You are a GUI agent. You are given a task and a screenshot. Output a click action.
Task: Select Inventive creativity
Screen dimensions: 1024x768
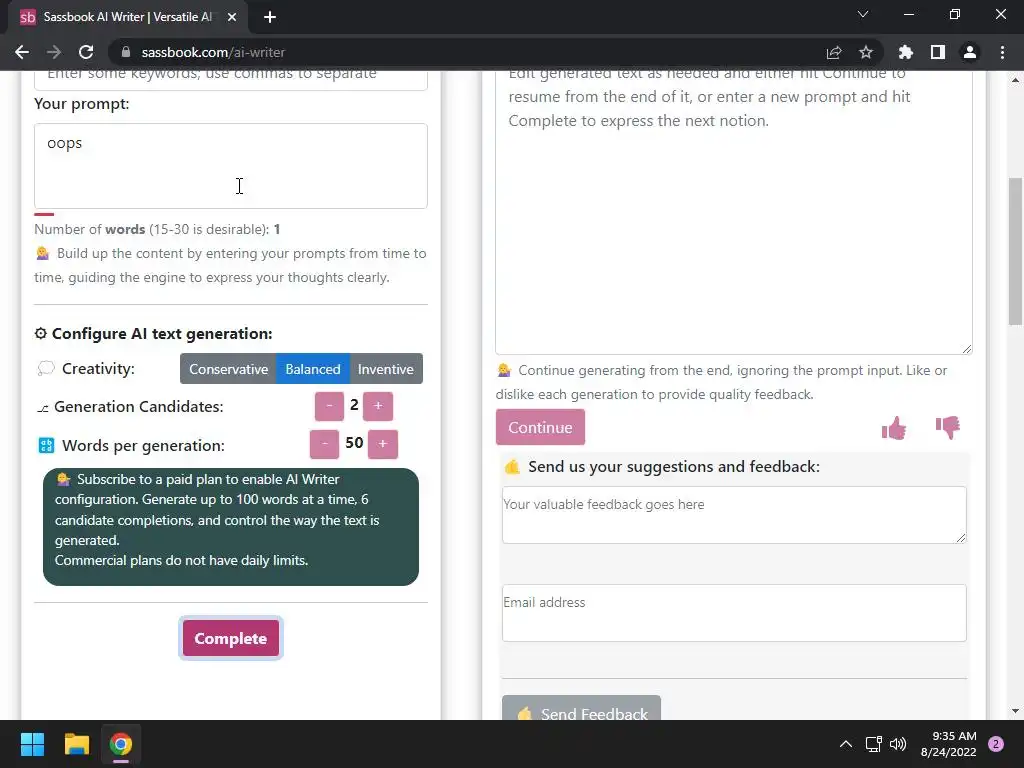[386, 369]
